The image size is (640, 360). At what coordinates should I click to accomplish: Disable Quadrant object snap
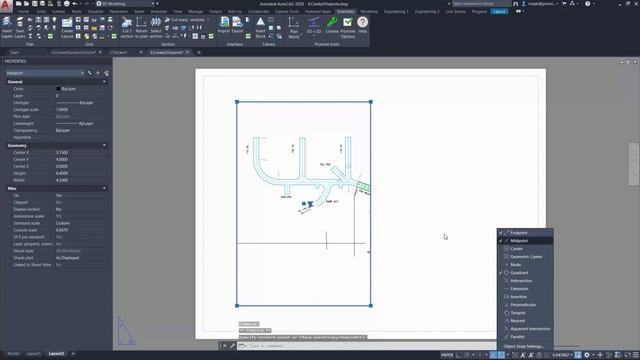point(525,273)
